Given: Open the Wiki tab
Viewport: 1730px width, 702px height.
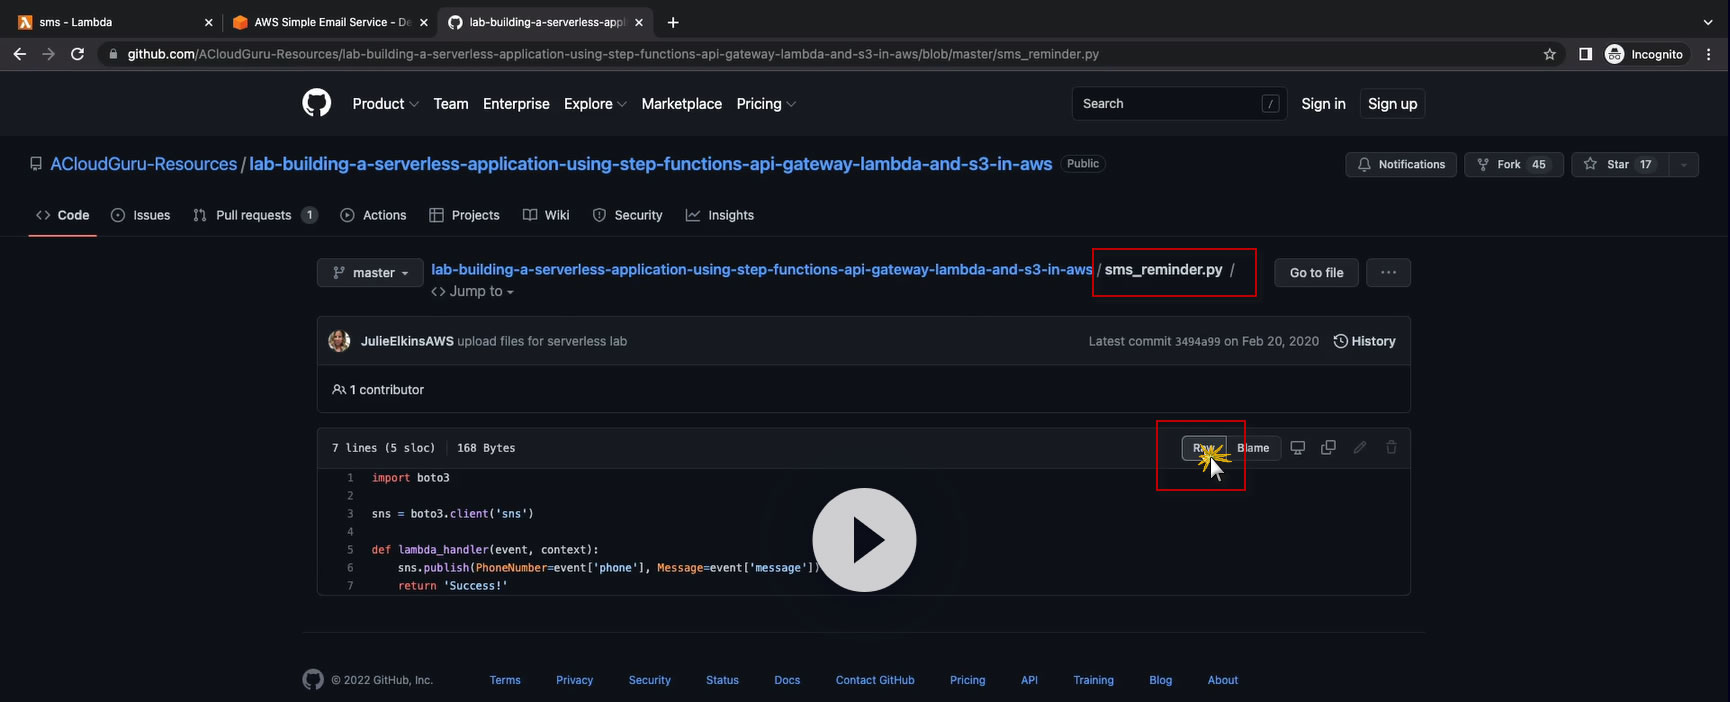Looking at the screenshot, I should 546,215.
